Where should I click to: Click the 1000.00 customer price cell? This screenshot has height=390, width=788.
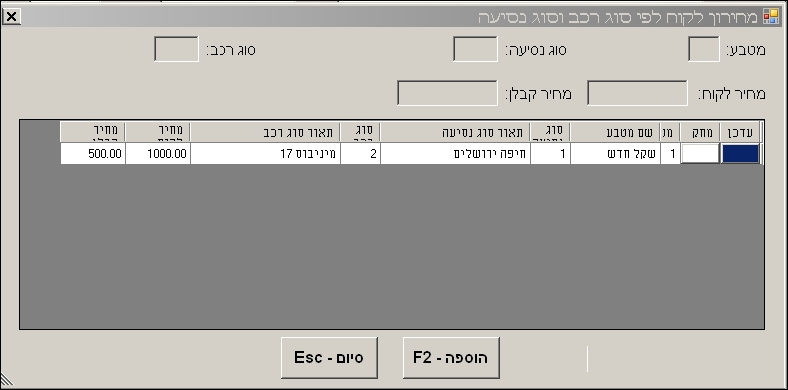pos(158,153)
